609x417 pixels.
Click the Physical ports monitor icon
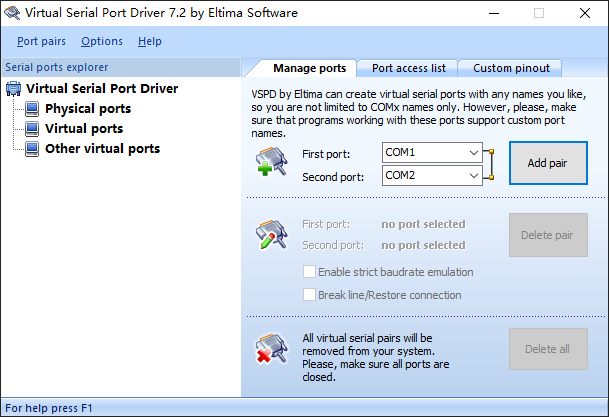click(x=32, y=109)
